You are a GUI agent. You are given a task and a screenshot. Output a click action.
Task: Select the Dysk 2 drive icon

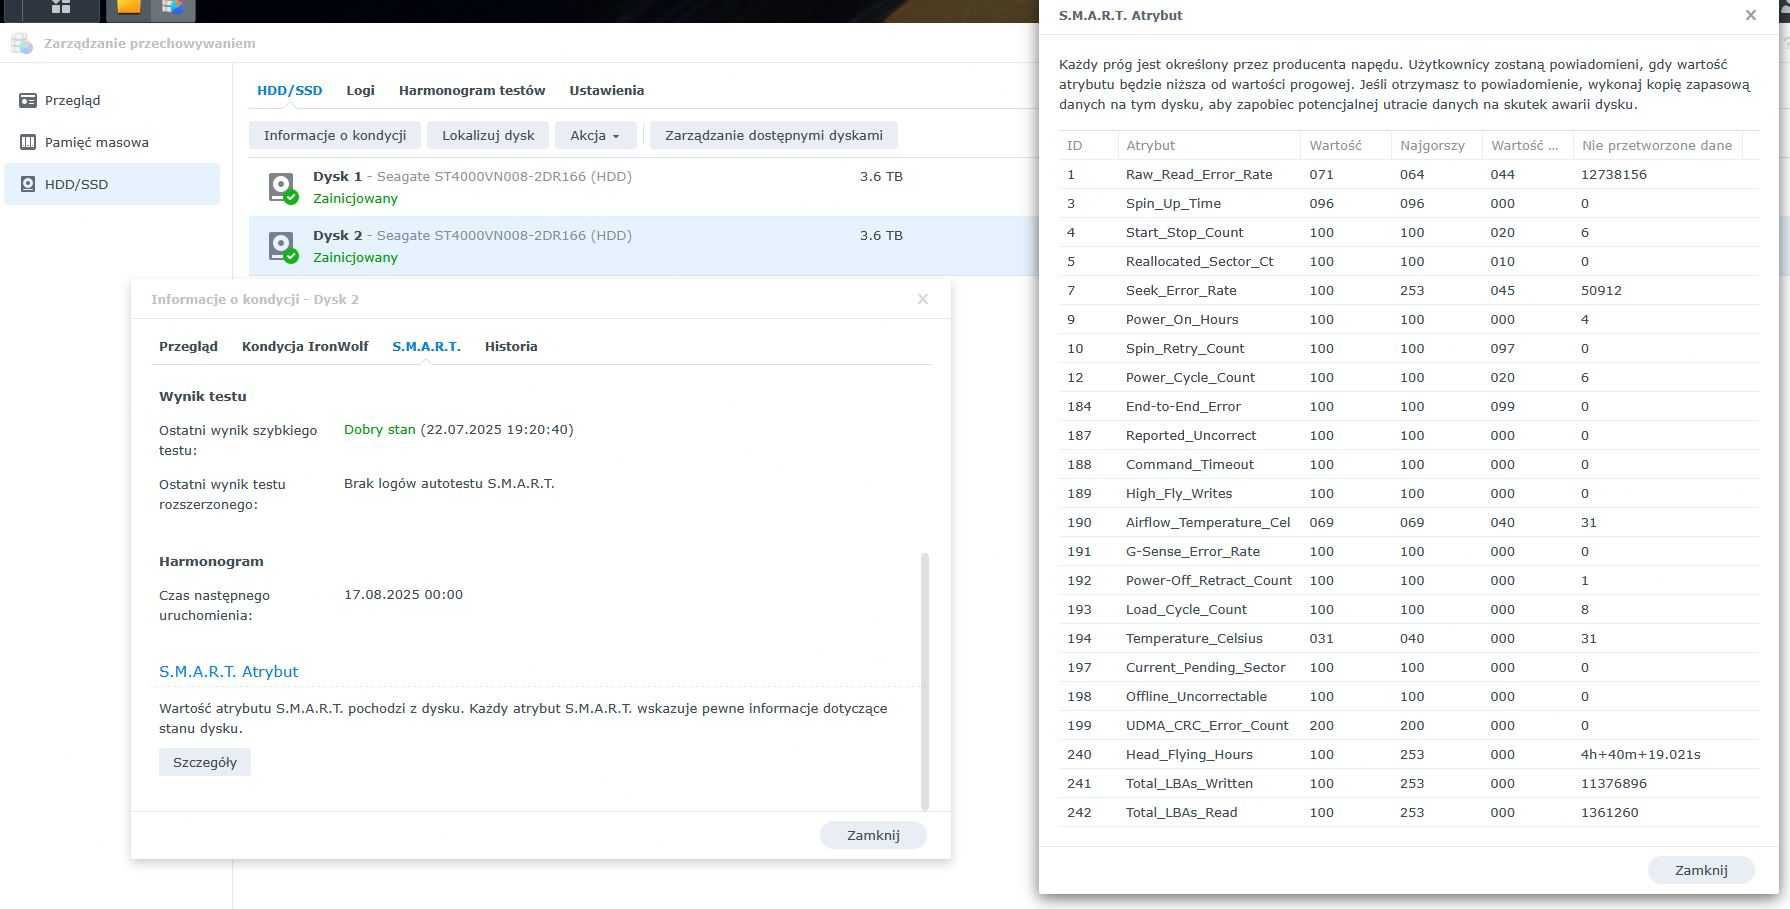pos(283,247)
